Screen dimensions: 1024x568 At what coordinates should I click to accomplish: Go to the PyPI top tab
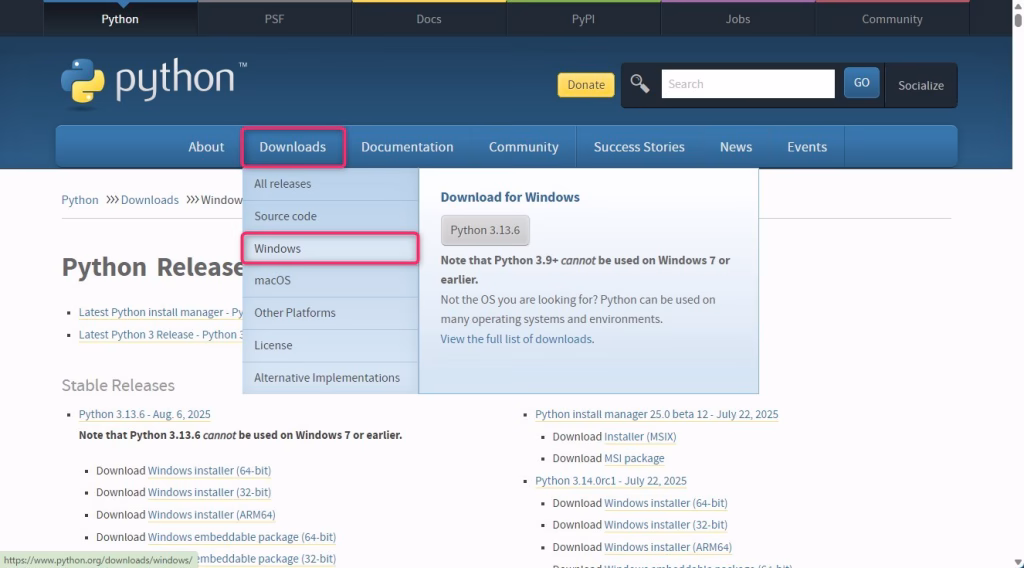(x=583, y=19)
